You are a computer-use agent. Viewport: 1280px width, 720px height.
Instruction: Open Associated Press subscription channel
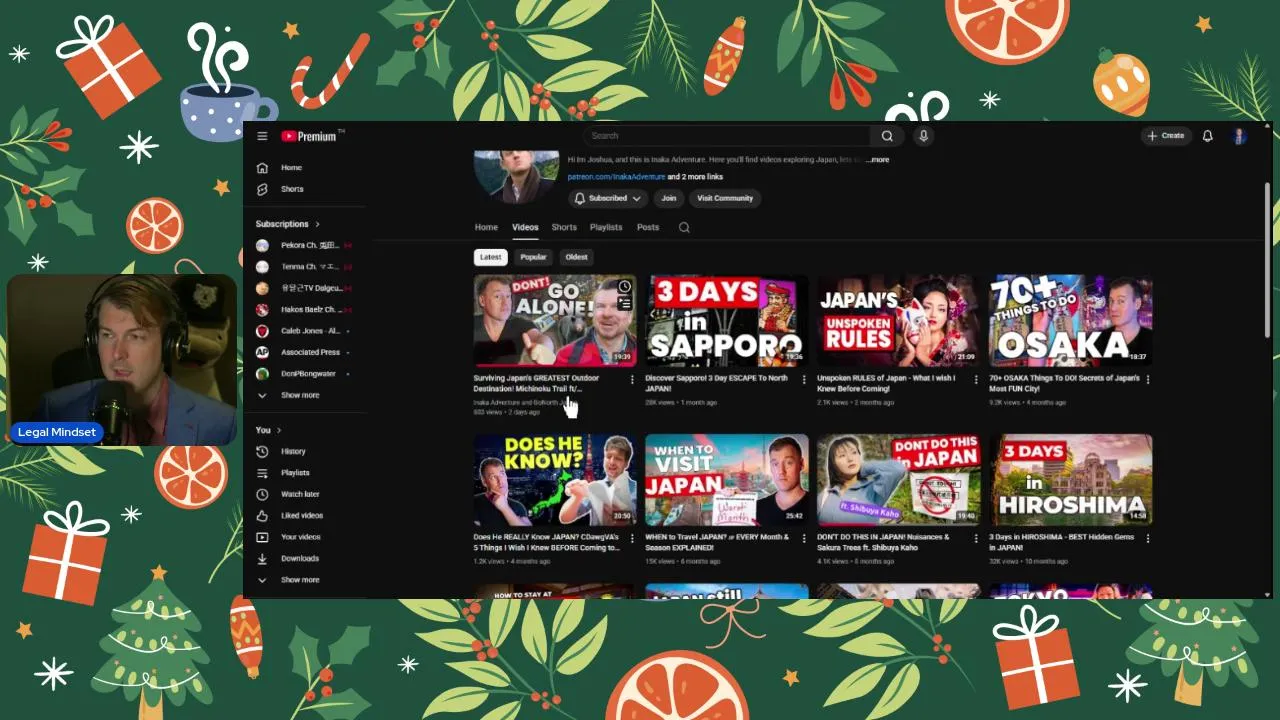(305, 352)
